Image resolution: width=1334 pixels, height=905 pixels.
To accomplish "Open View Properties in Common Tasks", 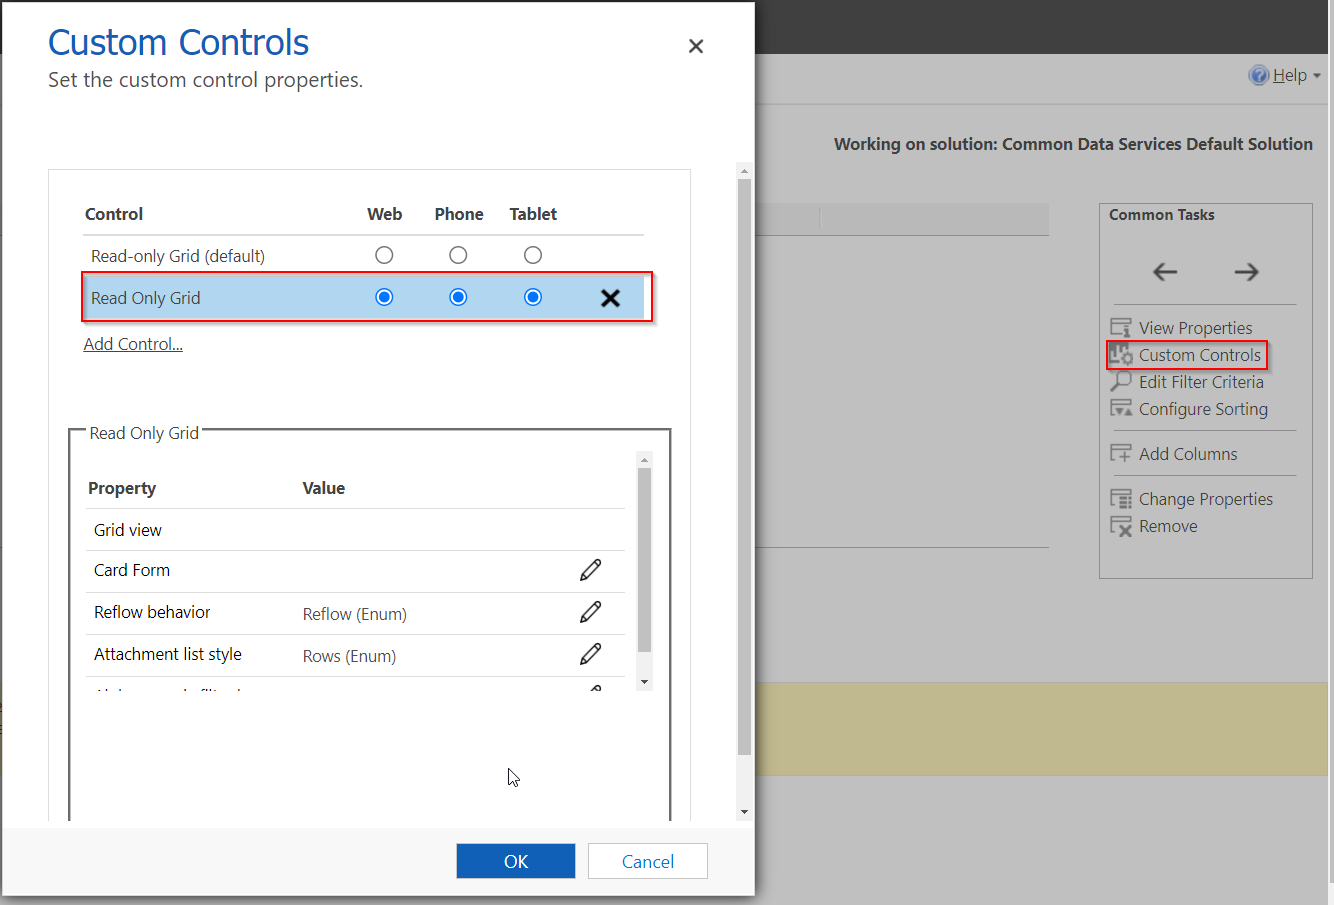I will [x=1194, y=328].
